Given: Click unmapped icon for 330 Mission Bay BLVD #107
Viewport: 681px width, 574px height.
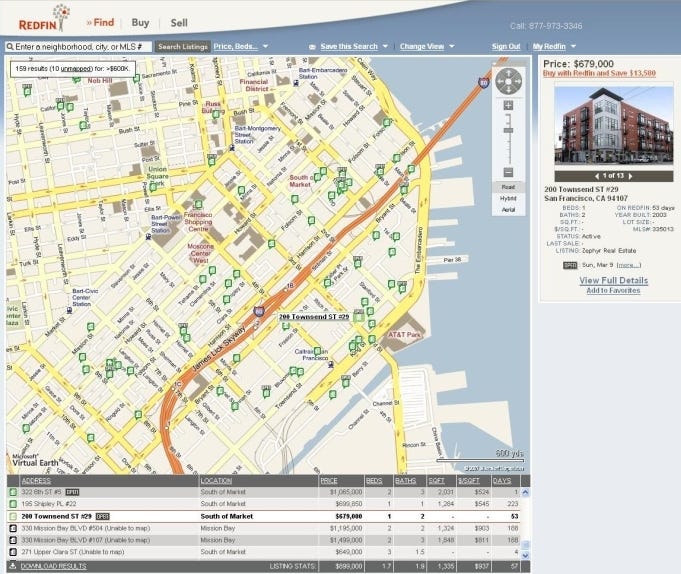Looking at the screenshot, I should (13, 540).
